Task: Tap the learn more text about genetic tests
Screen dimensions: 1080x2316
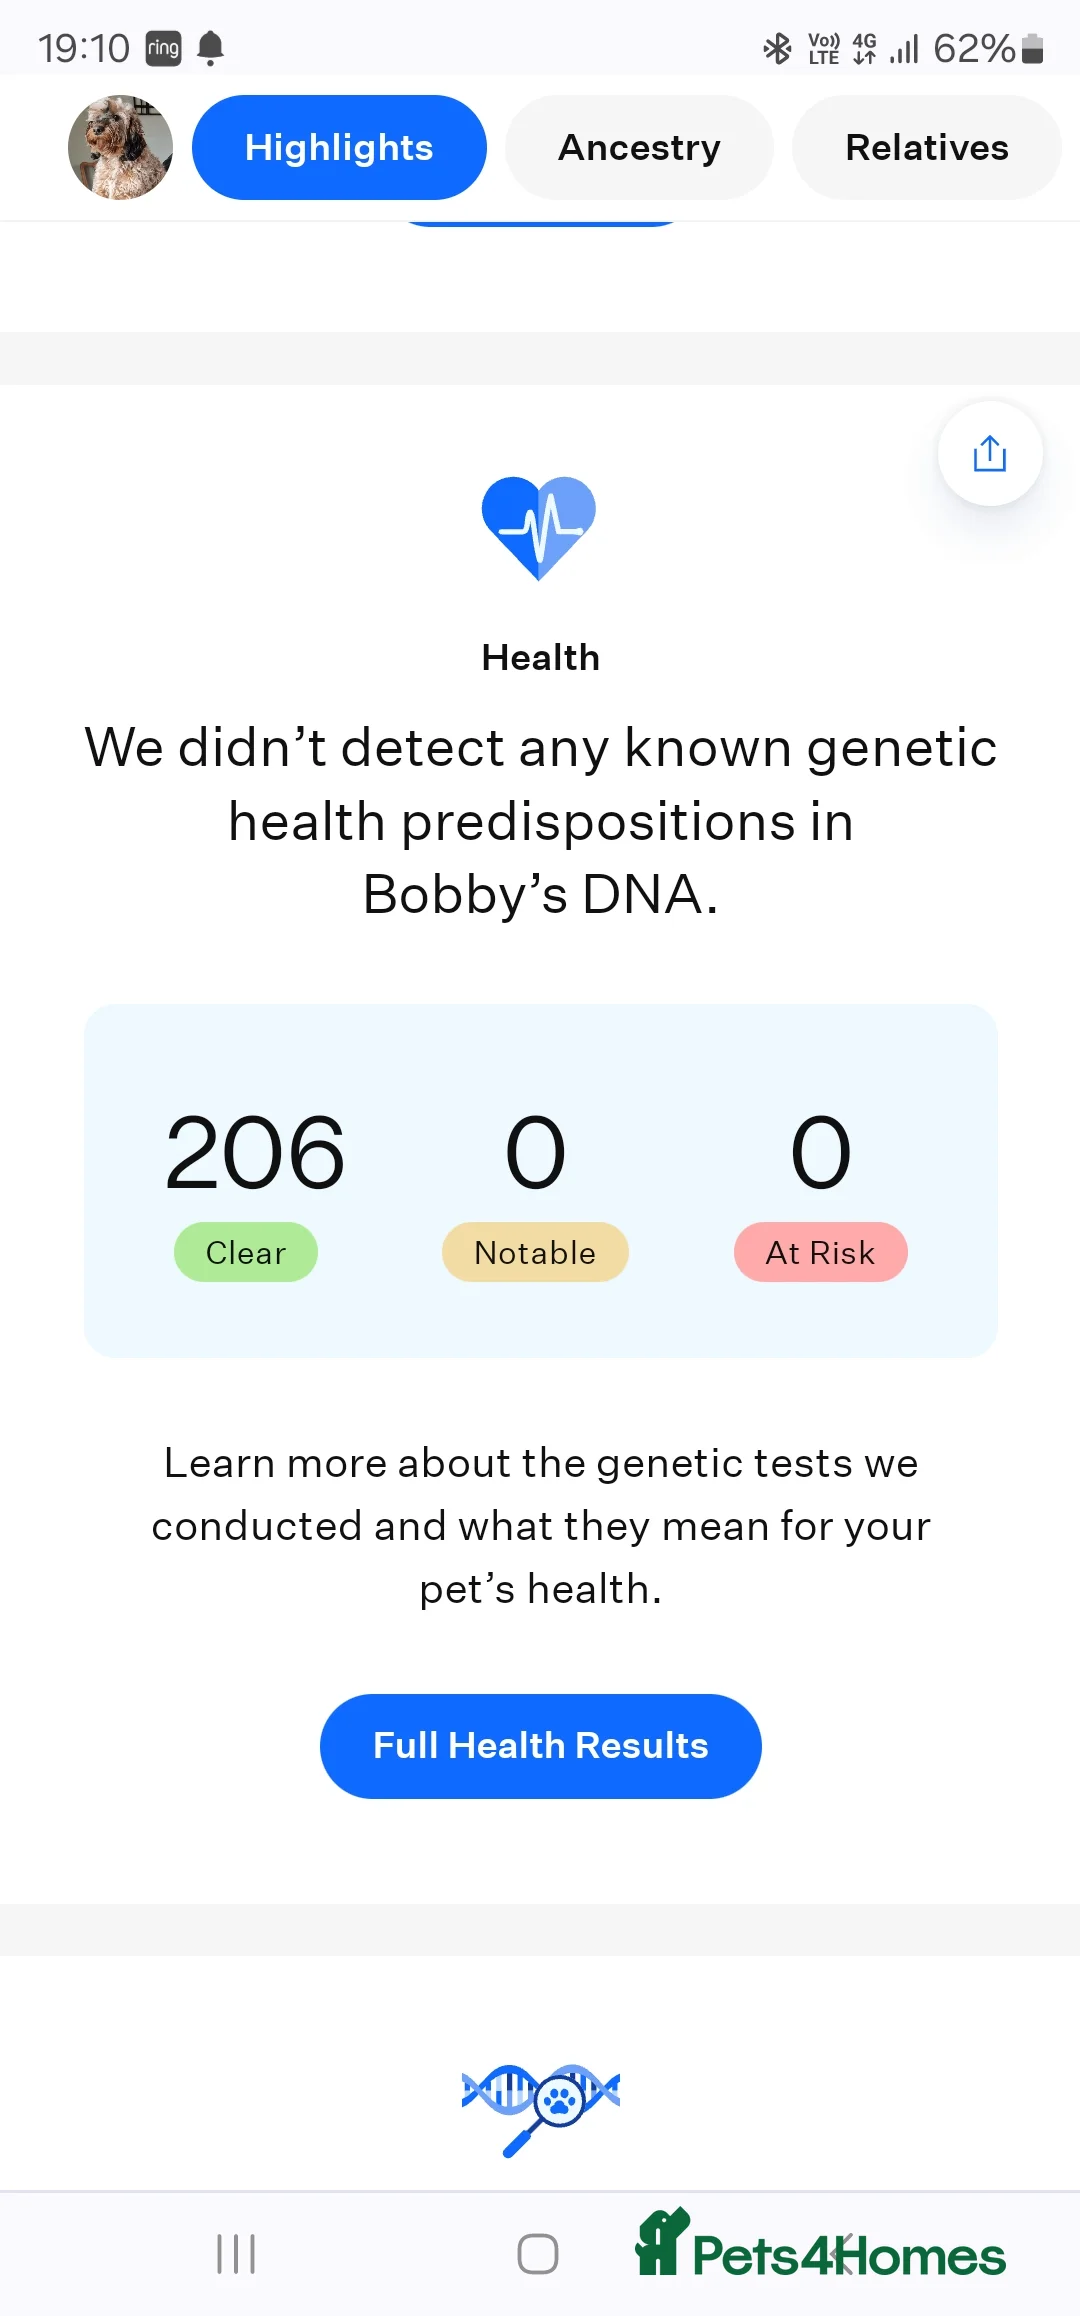Action: (x=540, y=1524)
